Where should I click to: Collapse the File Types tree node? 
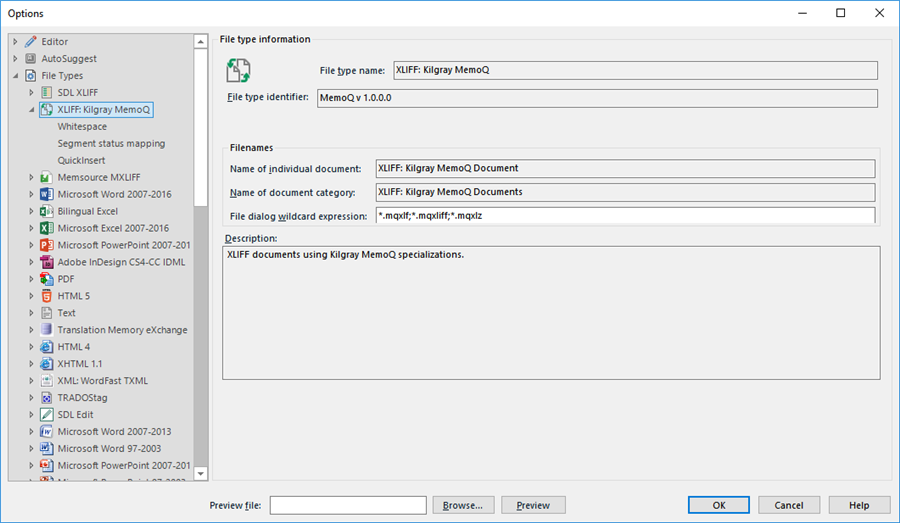(x=15, y=76)
